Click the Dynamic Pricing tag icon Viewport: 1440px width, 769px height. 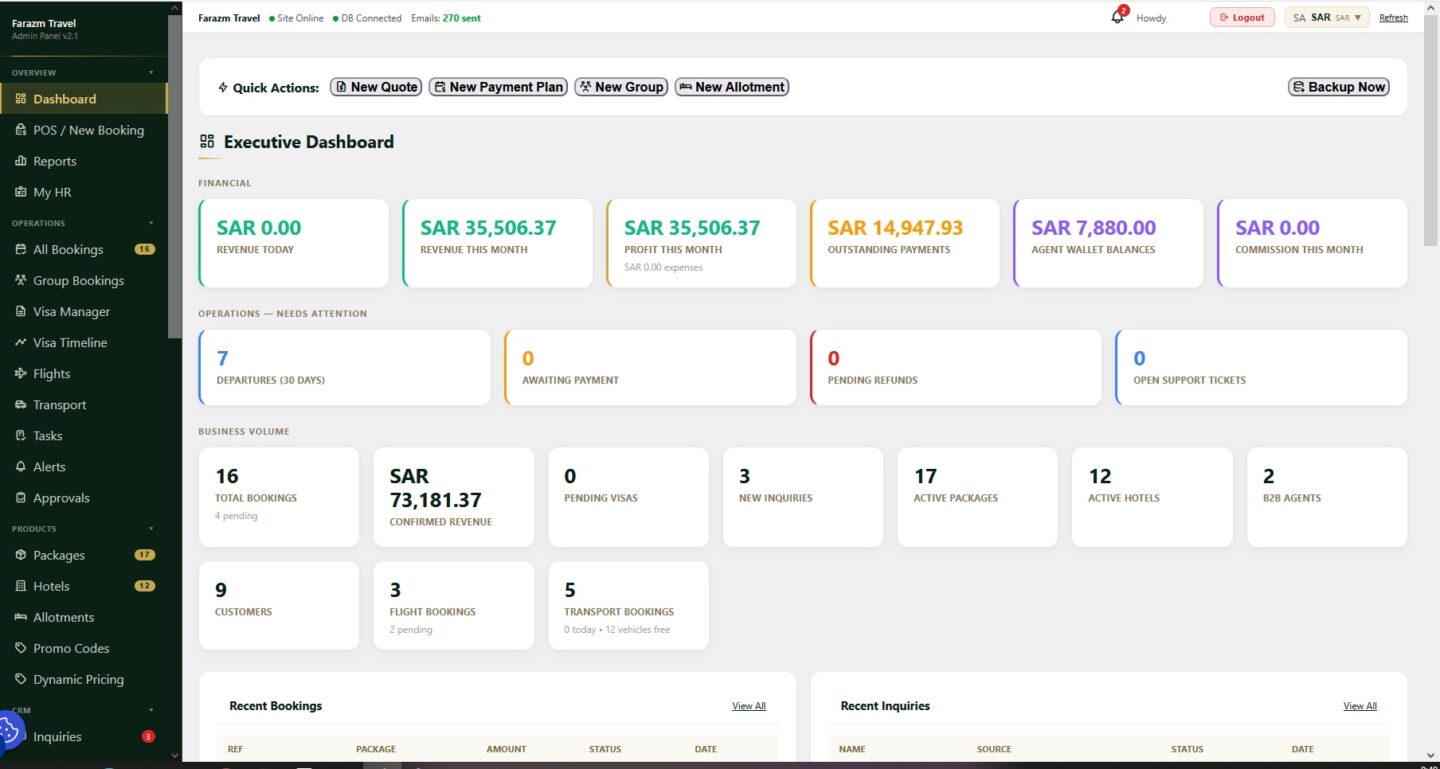[x=21, y=680]
